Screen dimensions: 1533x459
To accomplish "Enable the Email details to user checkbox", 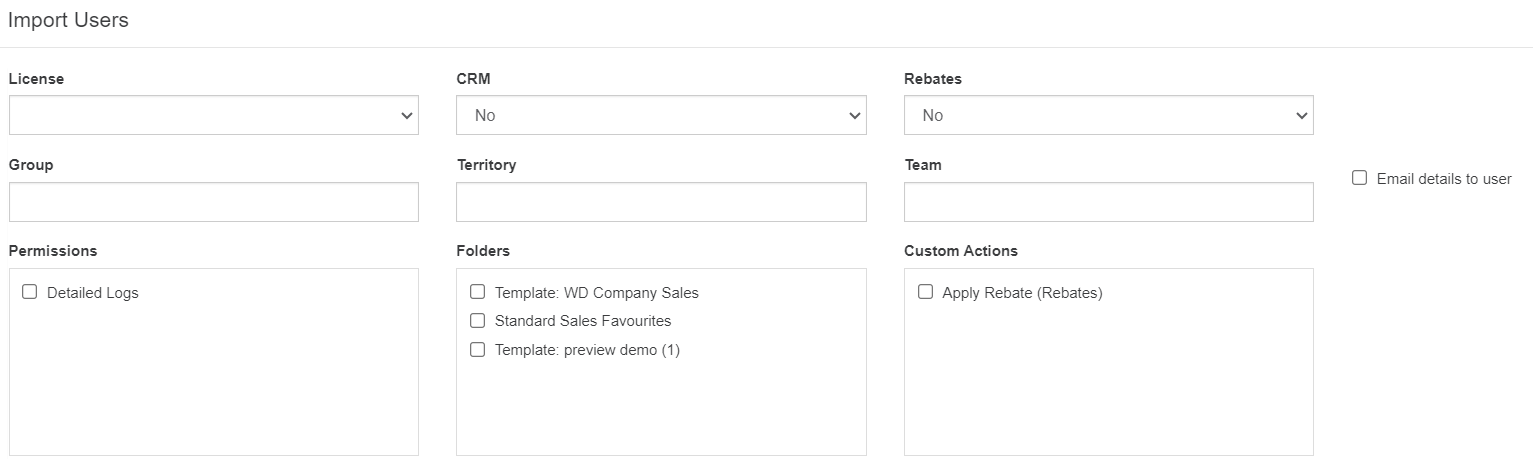I will (x=1359, y=178).
